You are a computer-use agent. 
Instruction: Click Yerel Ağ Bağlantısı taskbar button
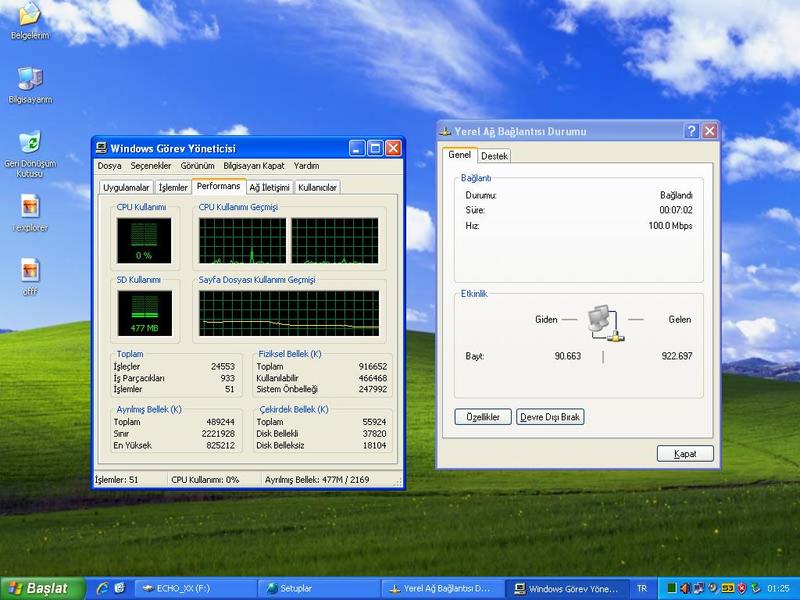tap(442, 588)
